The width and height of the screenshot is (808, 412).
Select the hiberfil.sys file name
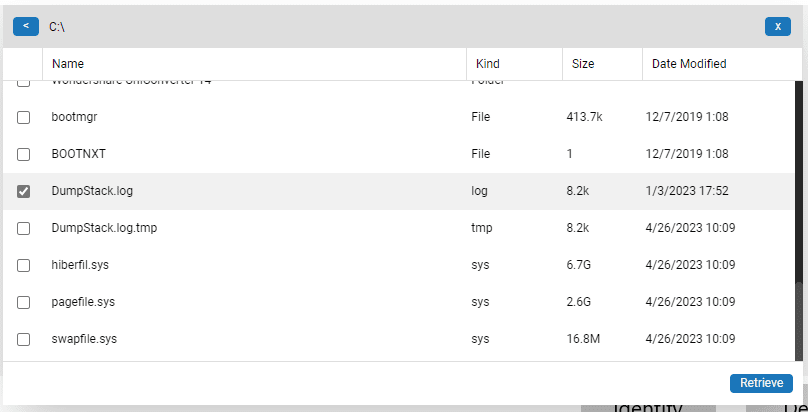pos(80,265)
